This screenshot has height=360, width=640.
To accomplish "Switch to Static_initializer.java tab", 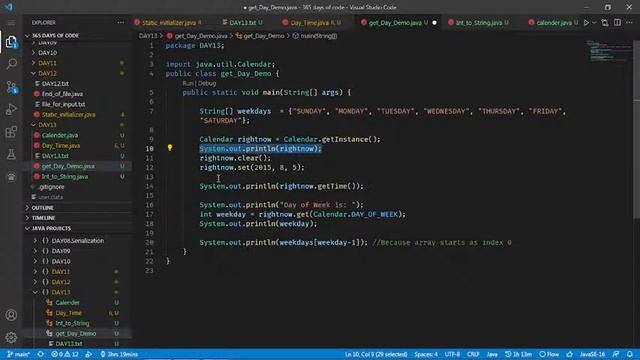I will 169,22.
